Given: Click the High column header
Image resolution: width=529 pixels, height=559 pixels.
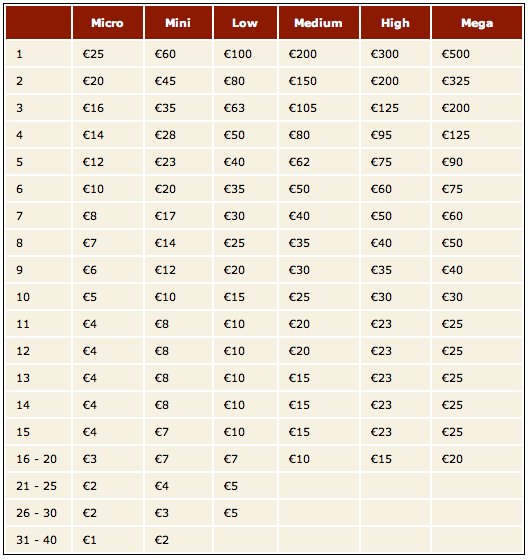Looking at the screenshot, I should pos(395,23).
